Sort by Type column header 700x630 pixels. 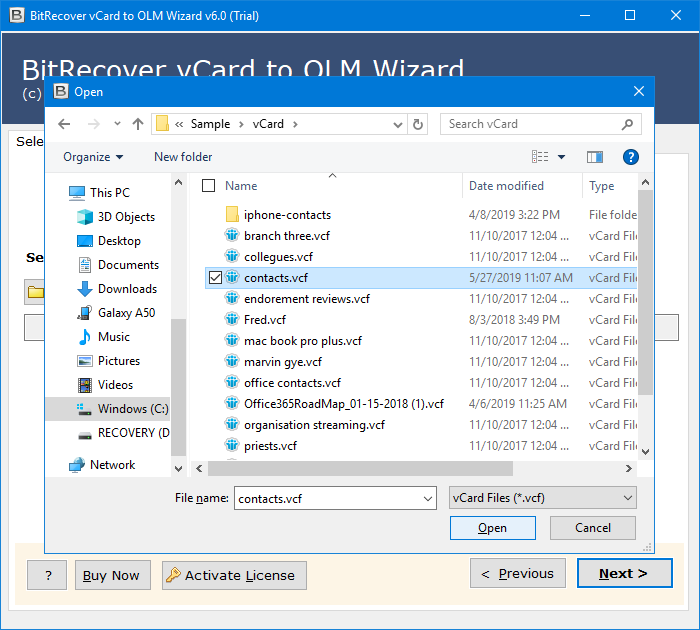pos(601,186)
